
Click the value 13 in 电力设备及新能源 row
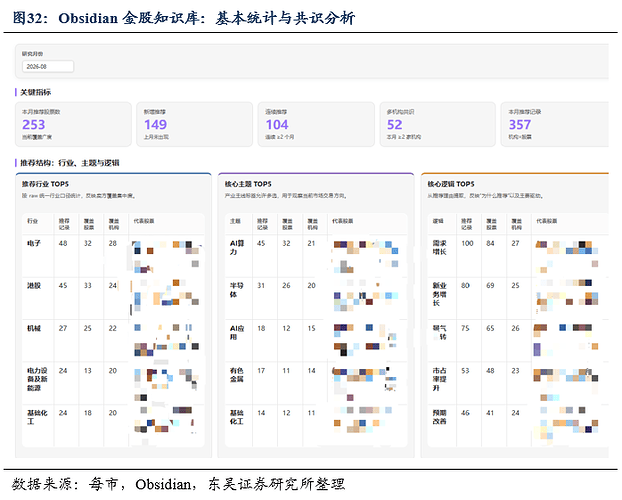click(88, 370)
